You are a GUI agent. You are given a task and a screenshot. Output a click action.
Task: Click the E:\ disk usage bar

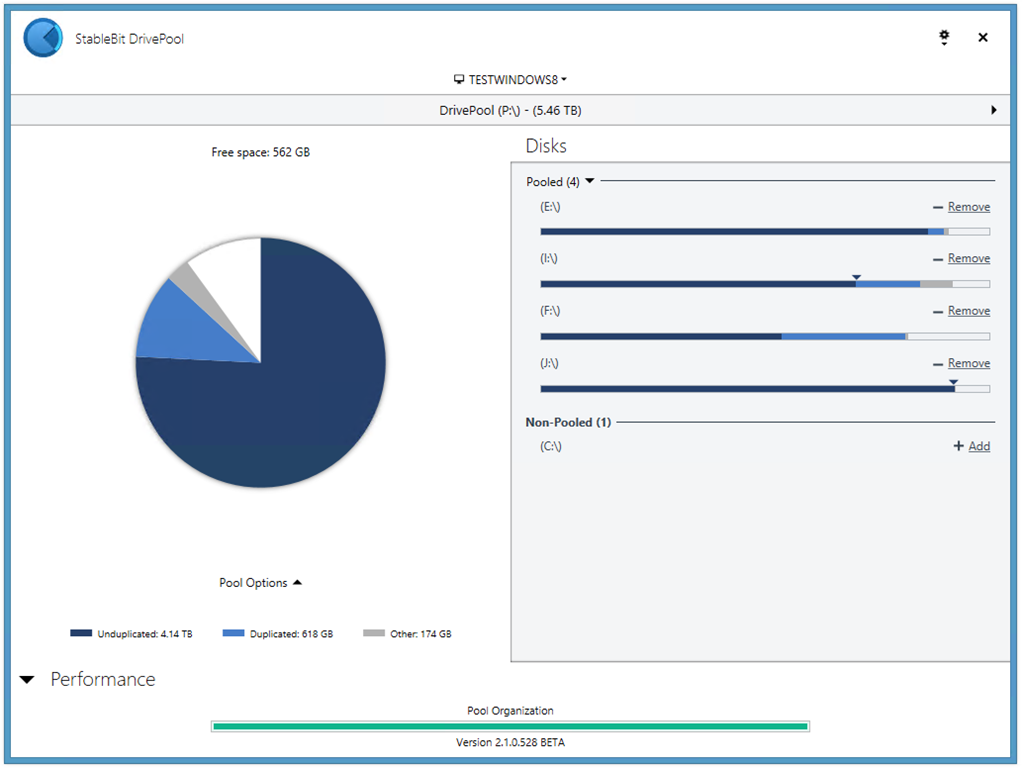765,231
